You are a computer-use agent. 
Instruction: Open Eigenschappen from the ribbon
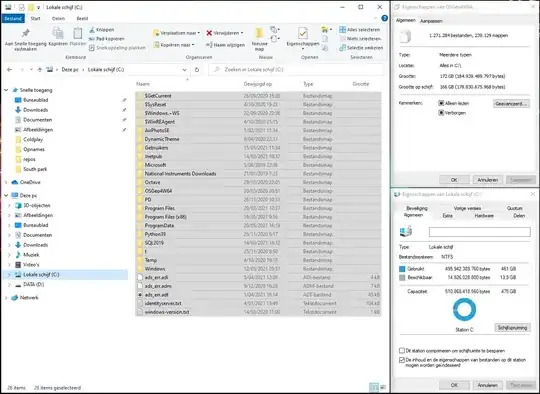303,39
